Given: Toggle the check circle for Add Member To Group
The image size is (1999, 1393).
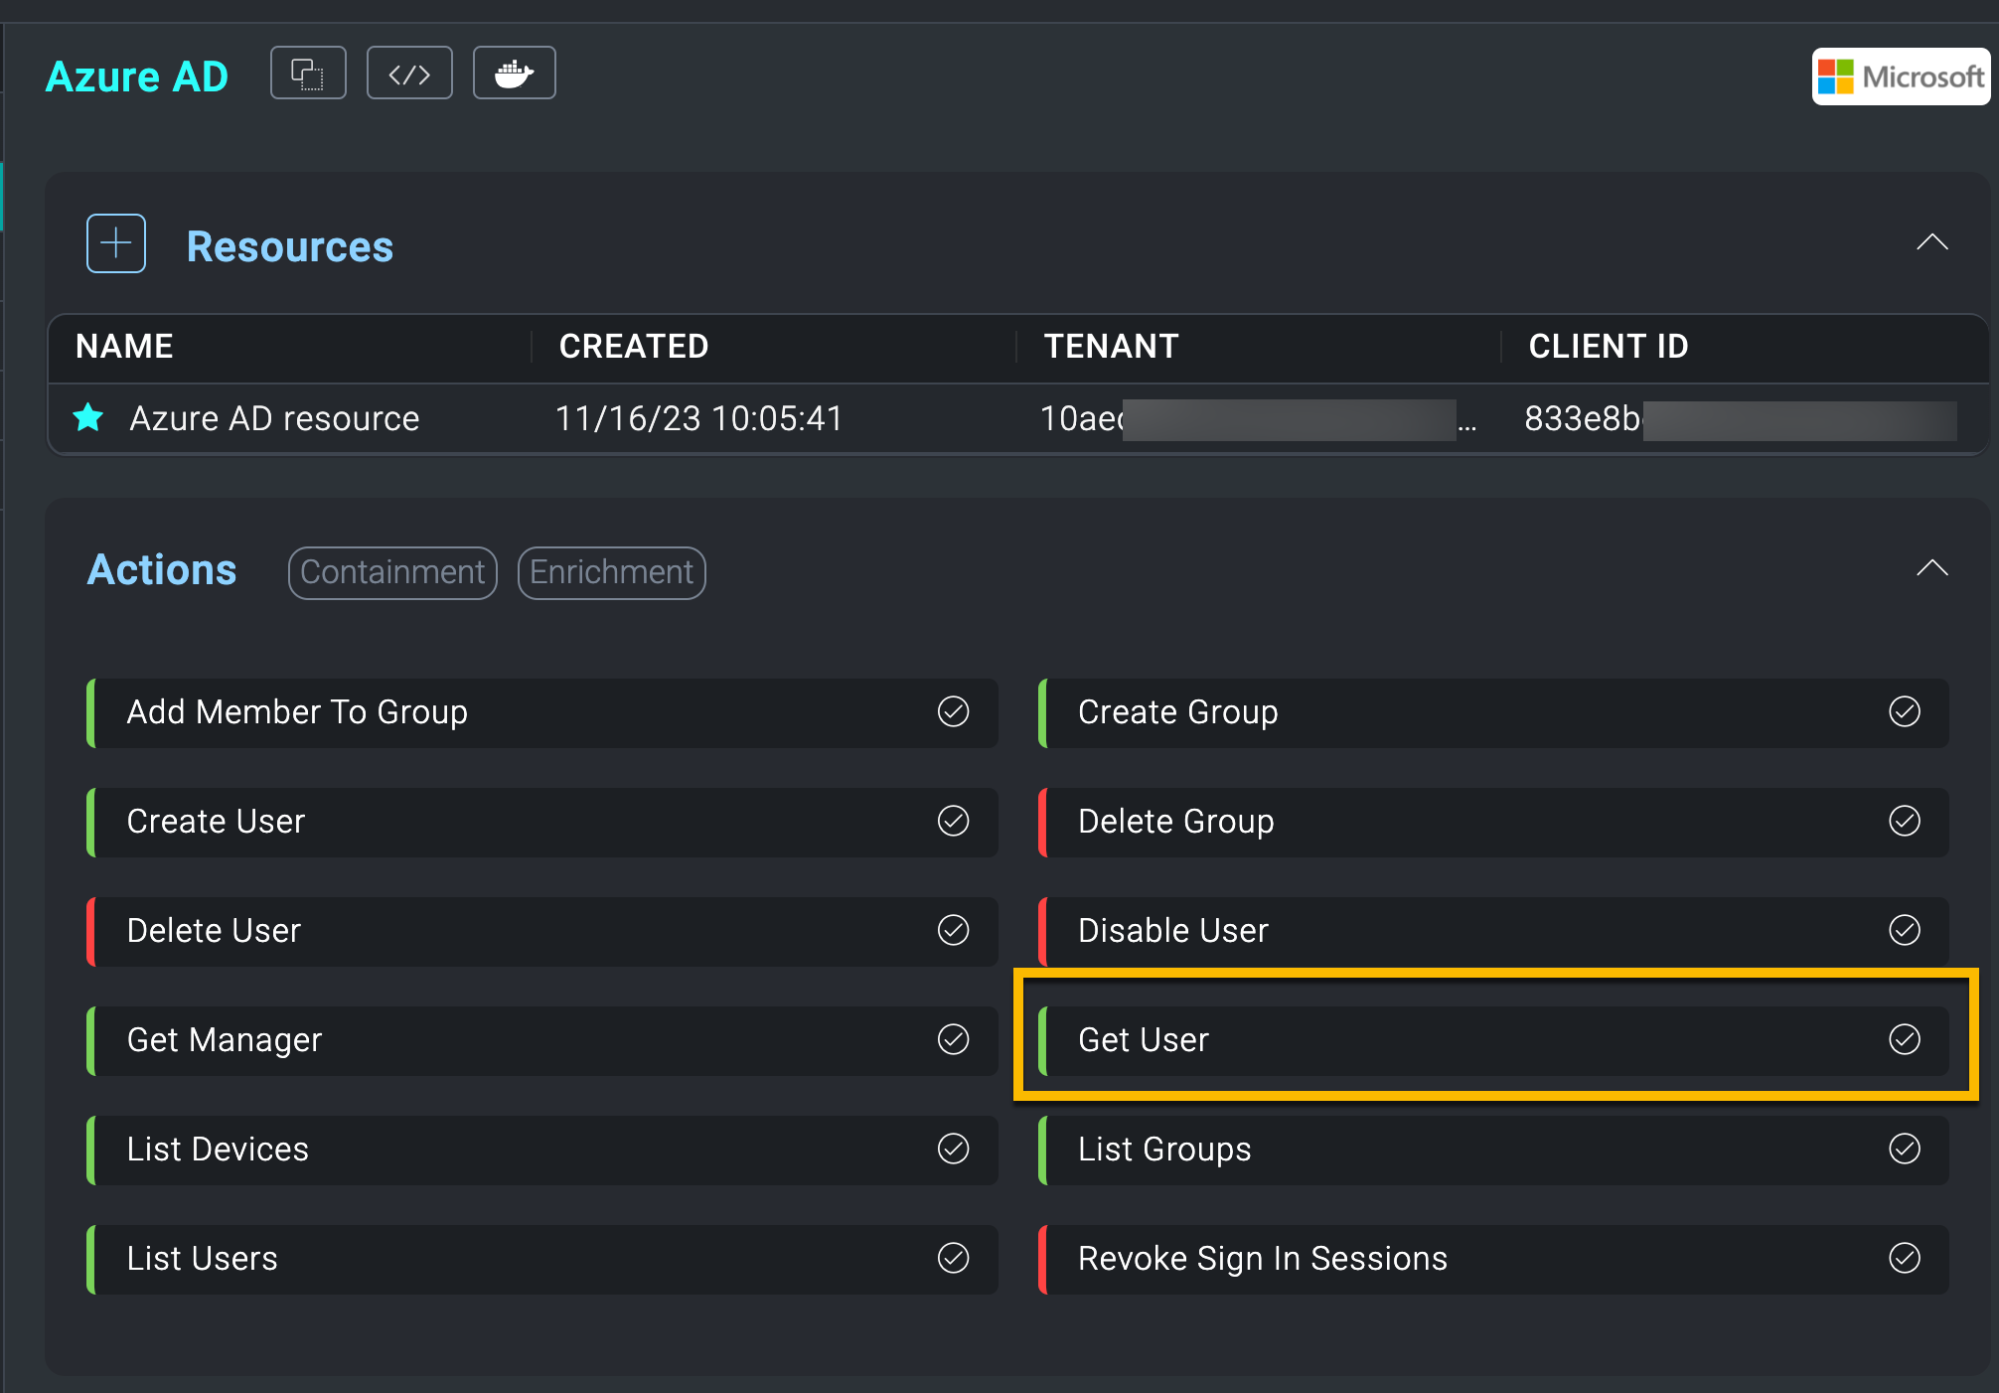Looking at the screenshot, I should point(953,712).
